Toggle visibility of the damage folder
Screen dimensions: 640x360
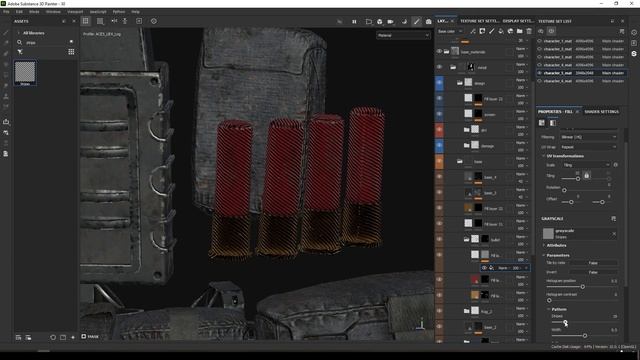click(439, 145)
